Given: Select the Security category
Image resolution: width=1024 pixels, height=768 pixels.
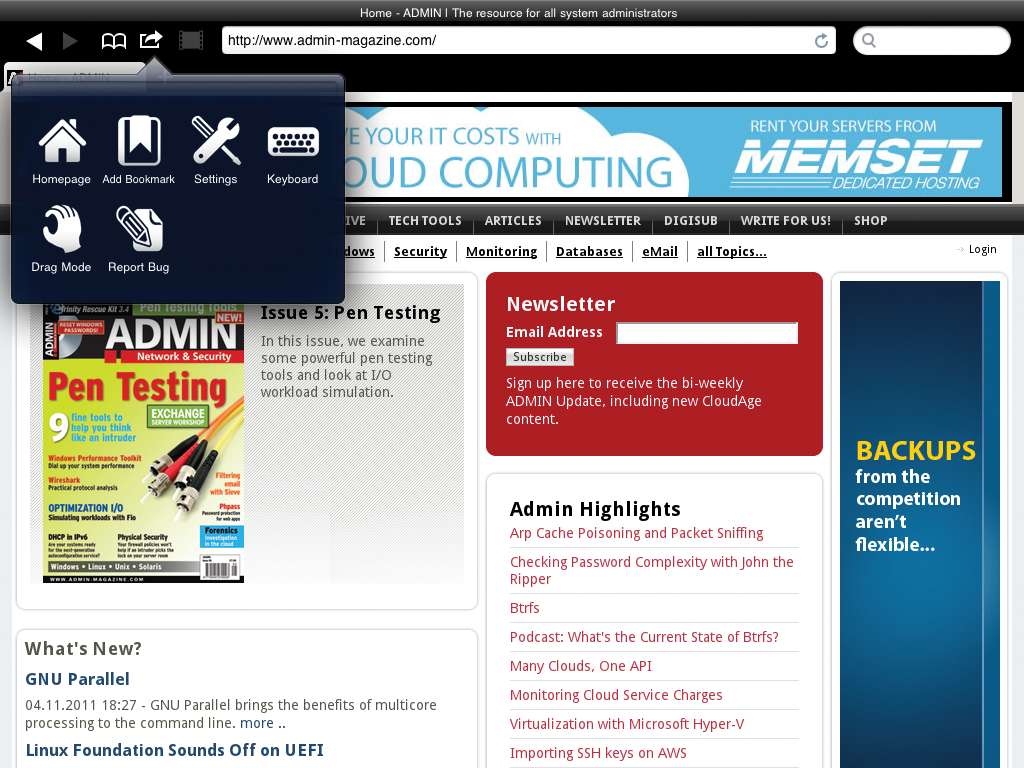Looking at the screenshot, I should click(x=420, y=251).
